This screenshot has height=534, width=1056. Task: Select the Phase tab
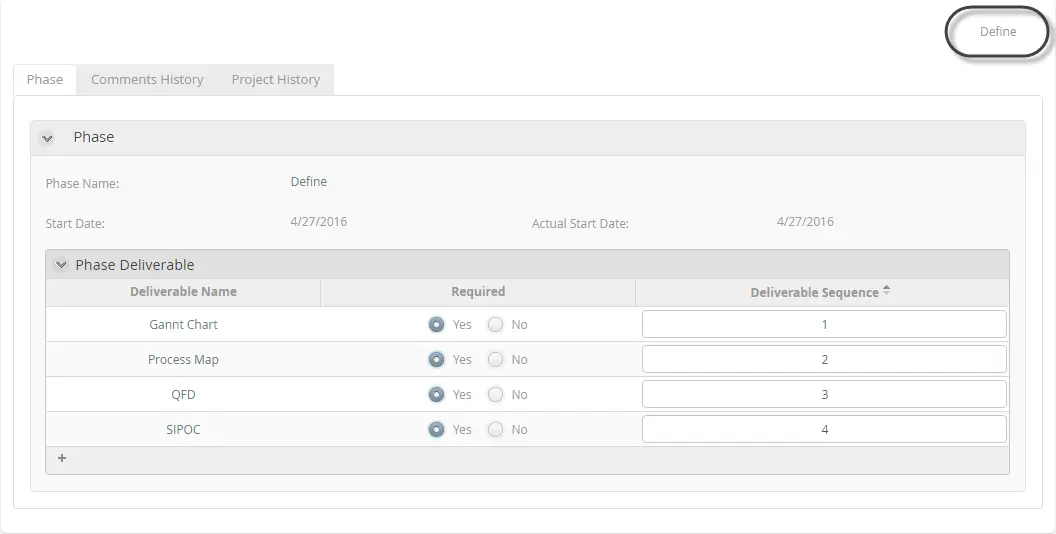(45, 79)
